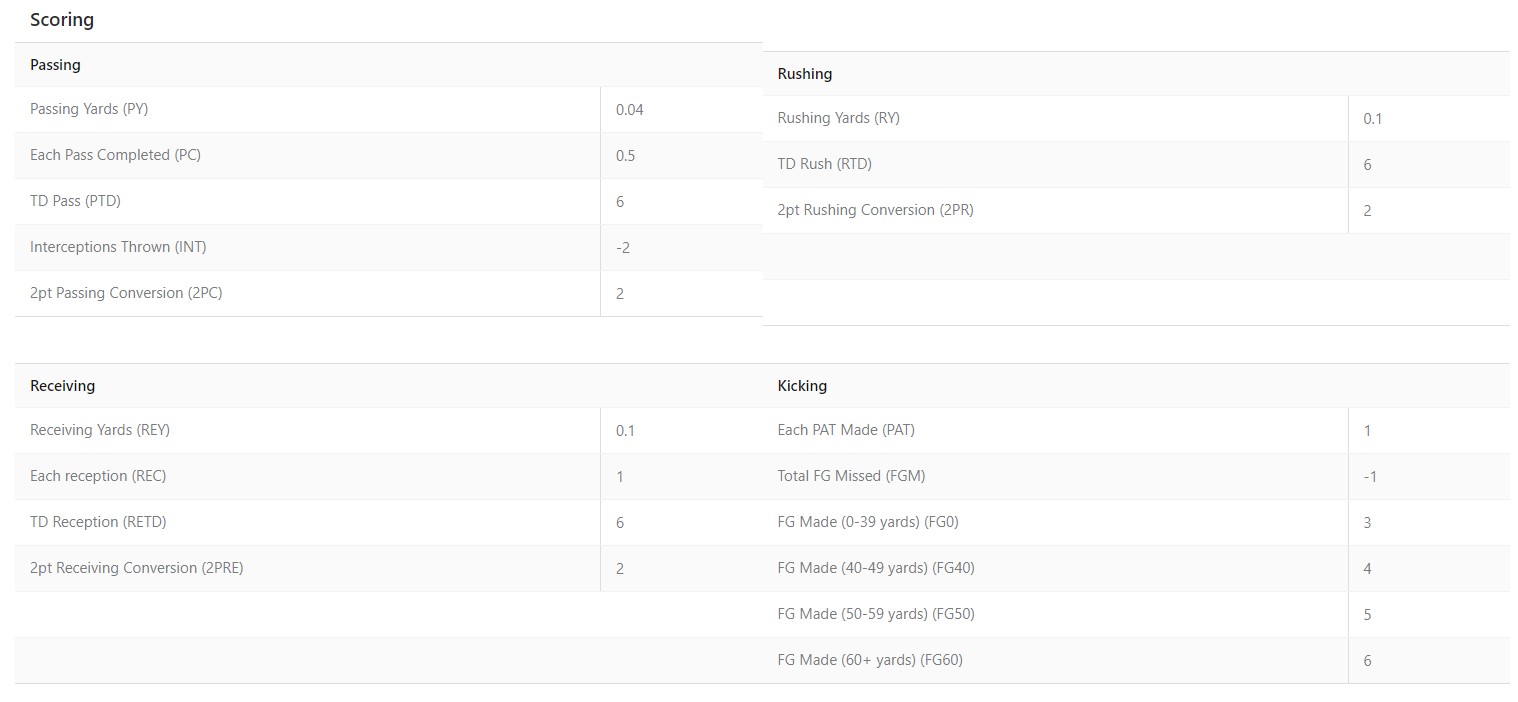Click the 2pt Receiving Conversion (2PRE) label
The width and height of the screenshot is (1518, 702).
137,568
